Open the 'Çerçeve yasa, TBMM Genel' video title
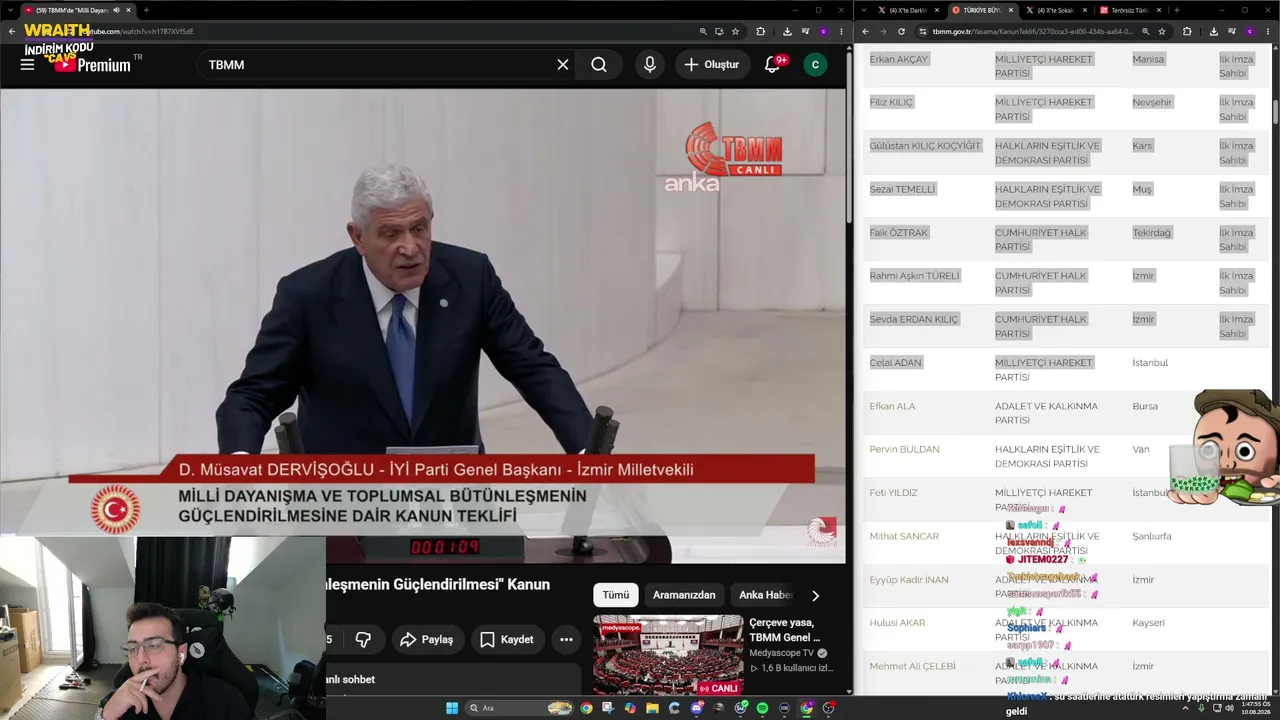Image resolution: width=1280 pixels, height=720 pixels. [x=785, y=629]
